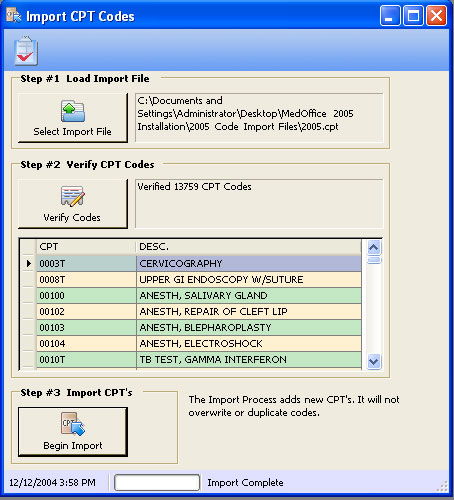Click the grid's scroll up arrow
This screenshot has height=500, width=454.
(374, 248)
